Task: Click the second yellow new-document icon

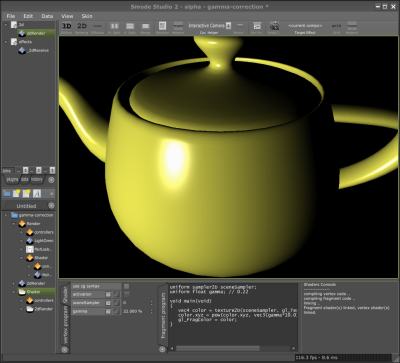Action: (x=27, y=193)
